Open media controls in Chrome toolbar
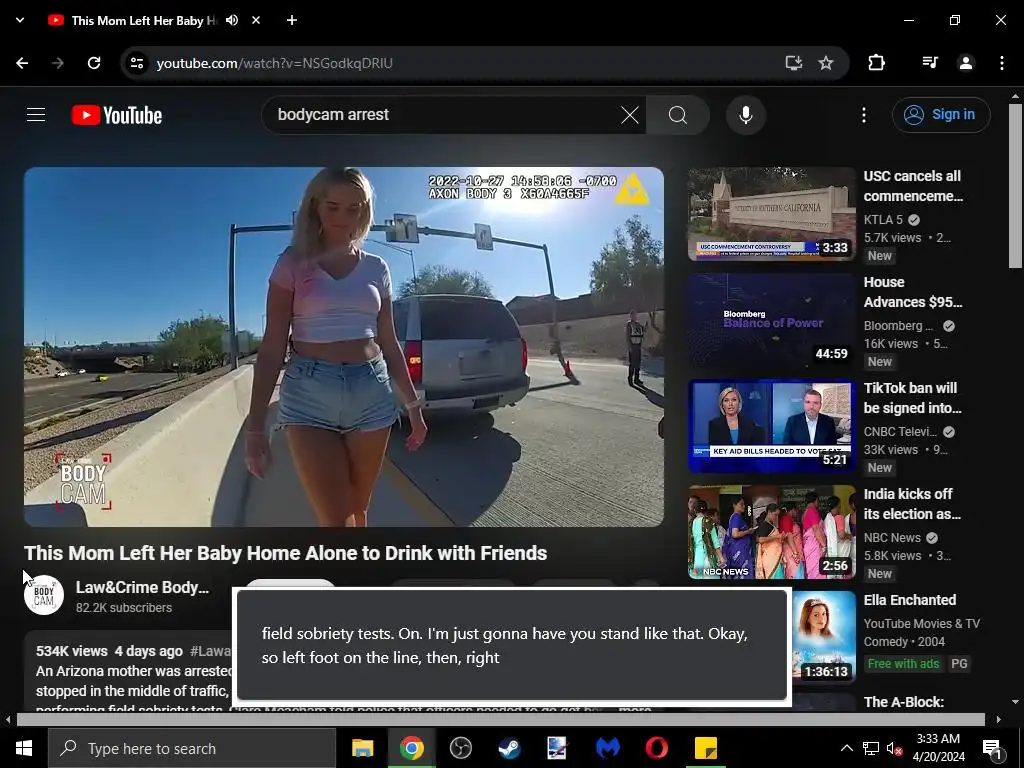This screenshot has width=1024, height=768. [930, 63]
